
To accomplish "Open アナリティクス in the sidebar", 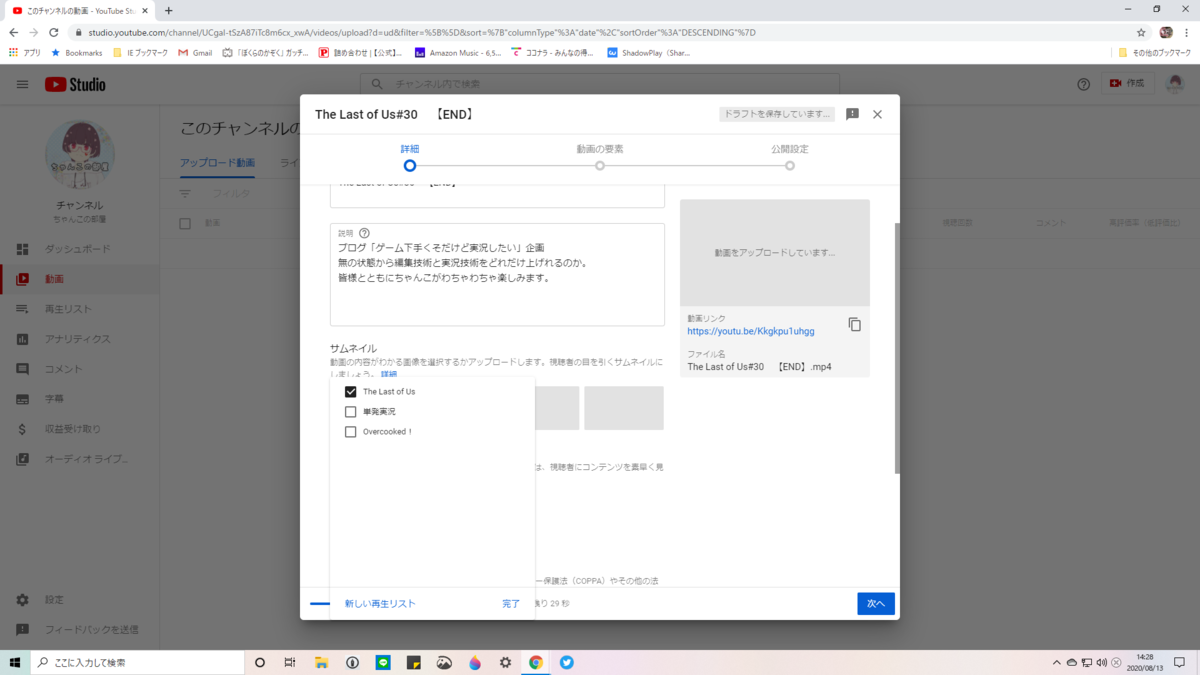I will (80, 339).
